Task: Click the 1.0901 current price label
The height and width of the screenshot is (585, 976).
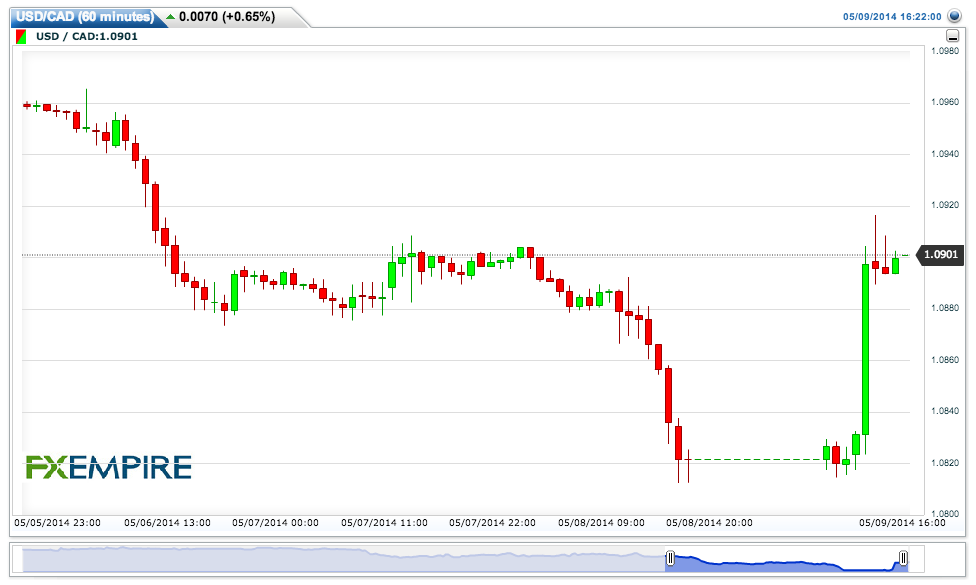Action: coord(941,255)
